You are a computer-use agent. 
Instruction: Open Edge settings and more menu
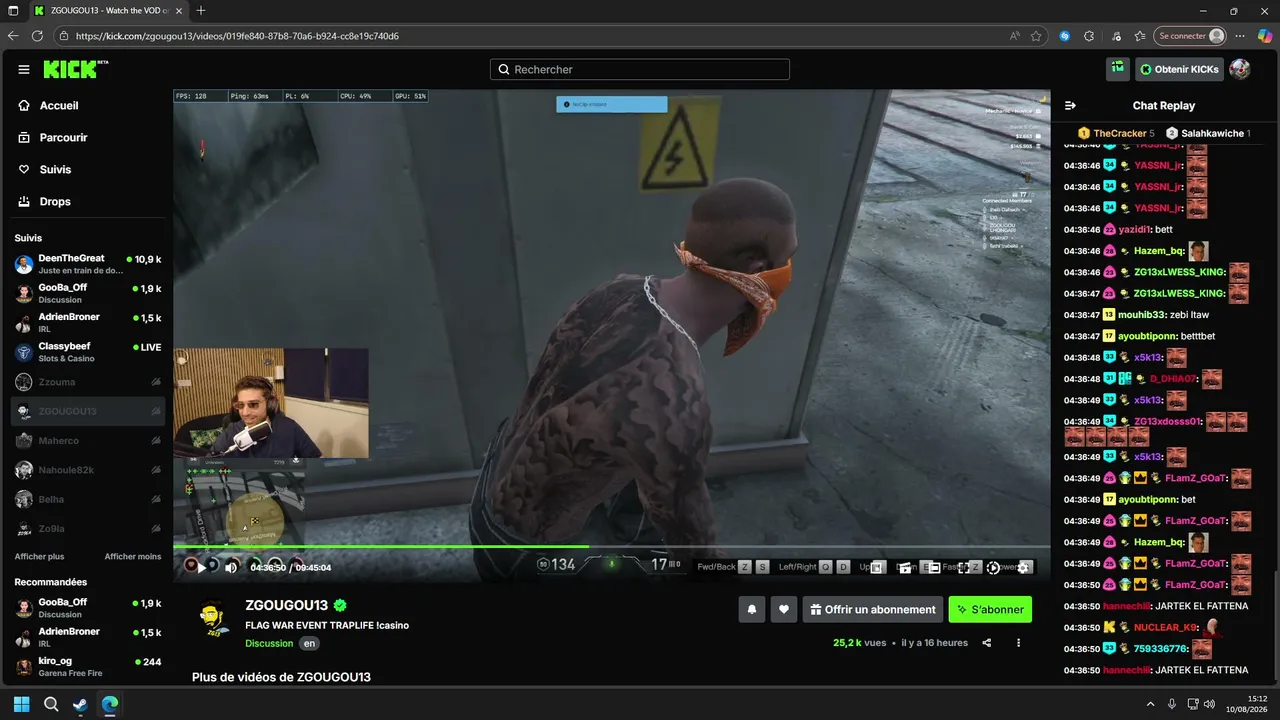tap(1239, 36)
